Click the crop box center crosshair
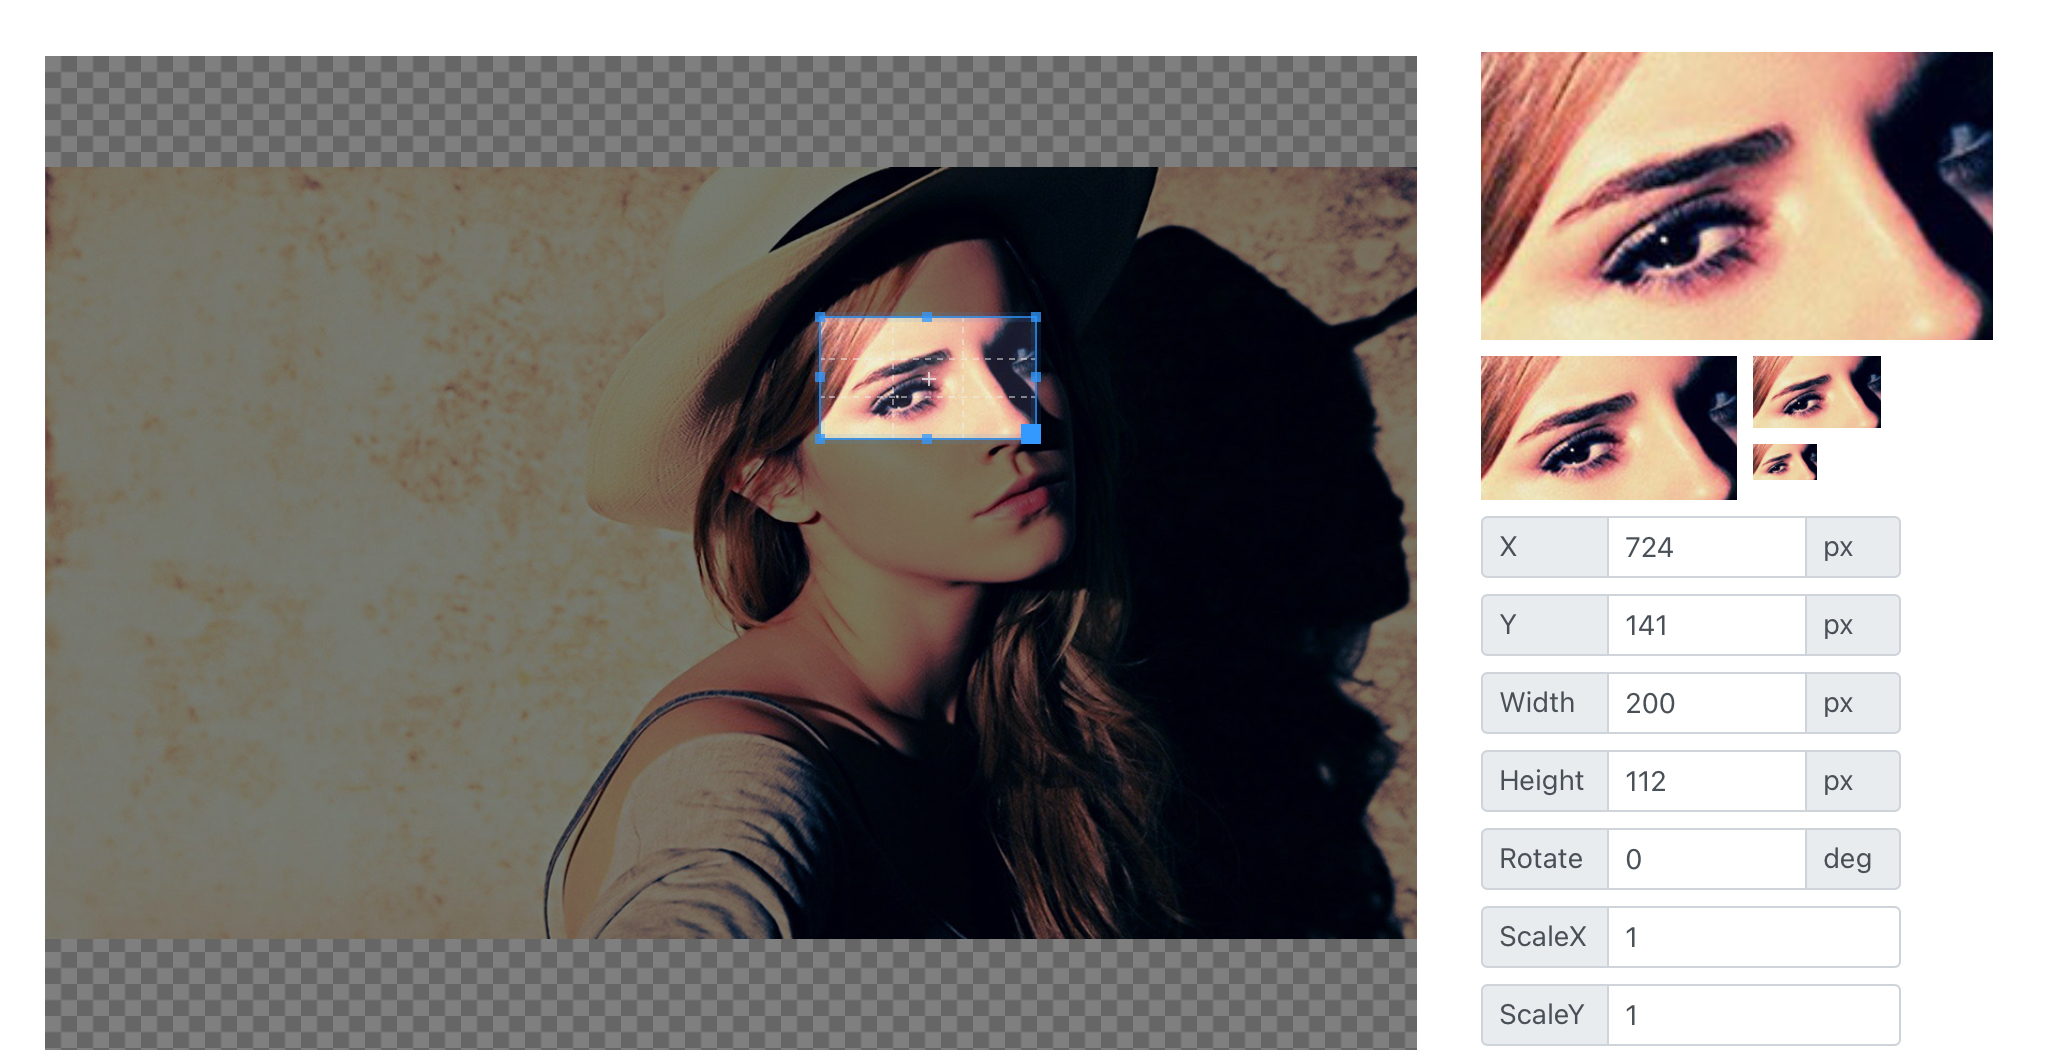The width and height of the screenshot is (2046, 1063). (x=929, y=378)
